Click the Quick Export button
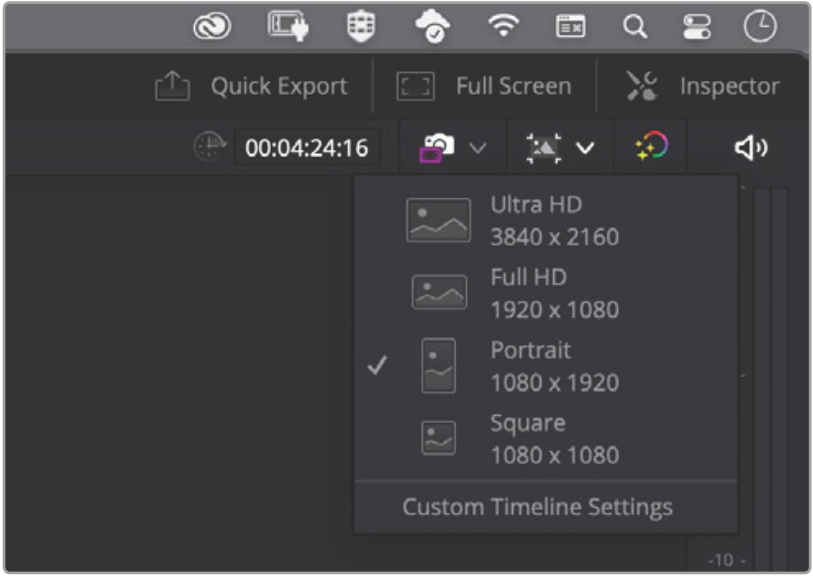Image resolution: width=813 pixels, height=577 pixels. coord(252,87)
